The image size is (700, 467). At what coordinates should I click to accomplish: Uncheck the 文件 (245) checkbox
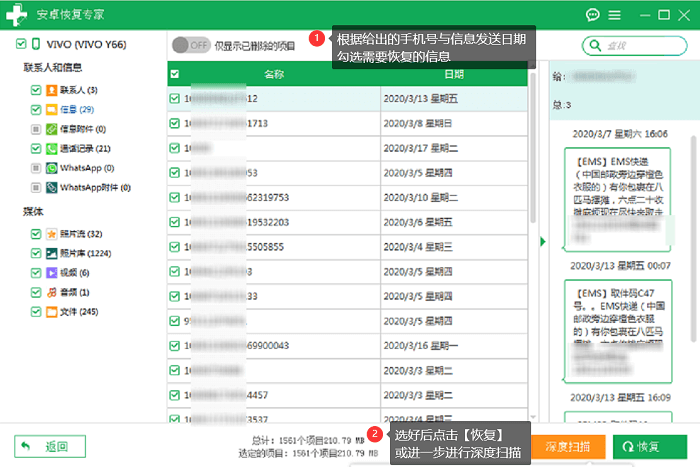pyautogui.click(x=36, y=312)
